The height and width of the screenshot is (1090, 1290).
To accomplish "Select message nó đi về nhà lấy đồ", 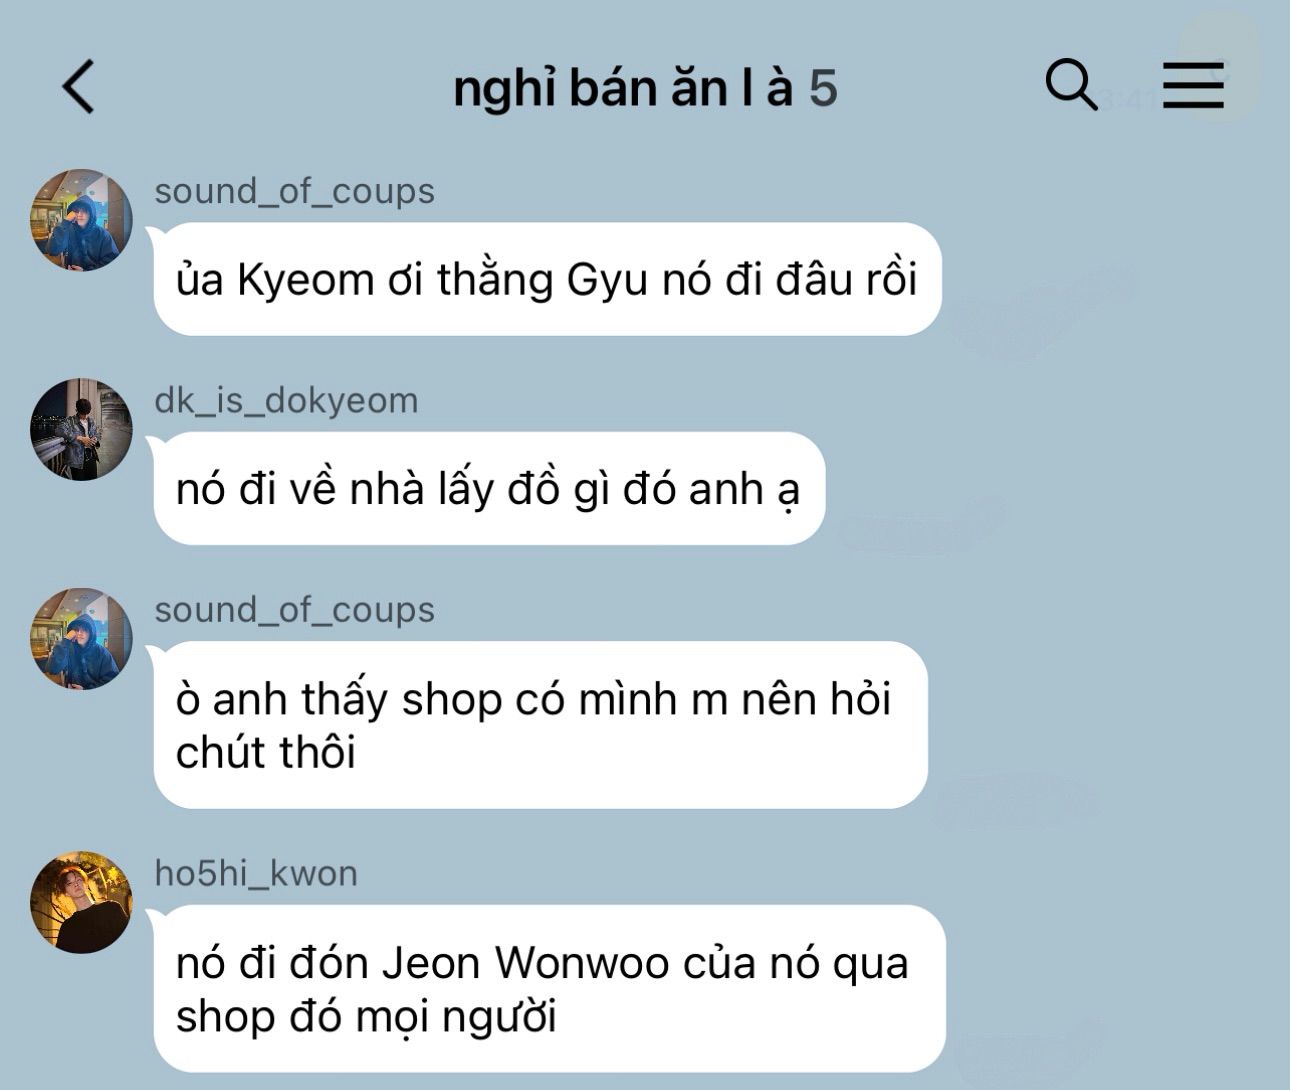I will 489,489.
